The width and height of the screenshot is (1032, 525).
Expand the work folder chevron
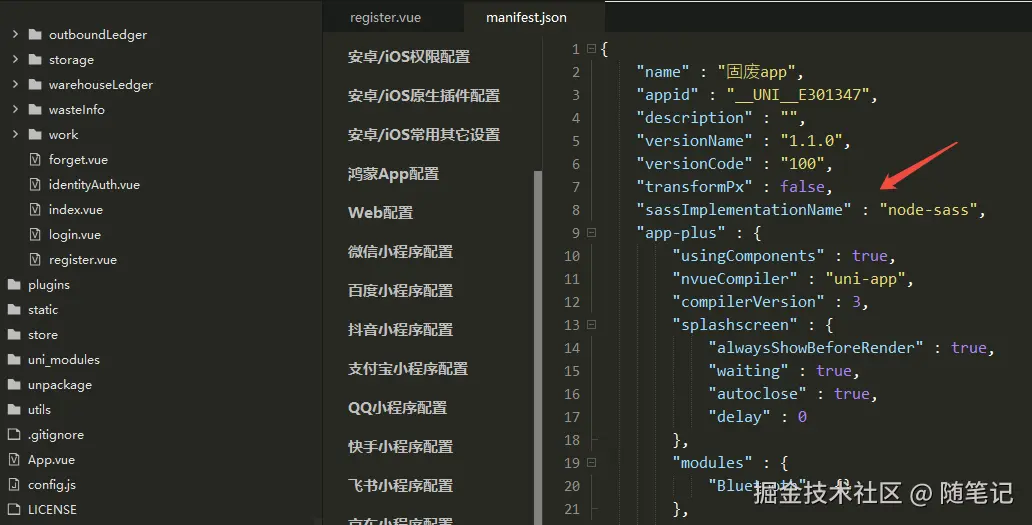(15, 134)
